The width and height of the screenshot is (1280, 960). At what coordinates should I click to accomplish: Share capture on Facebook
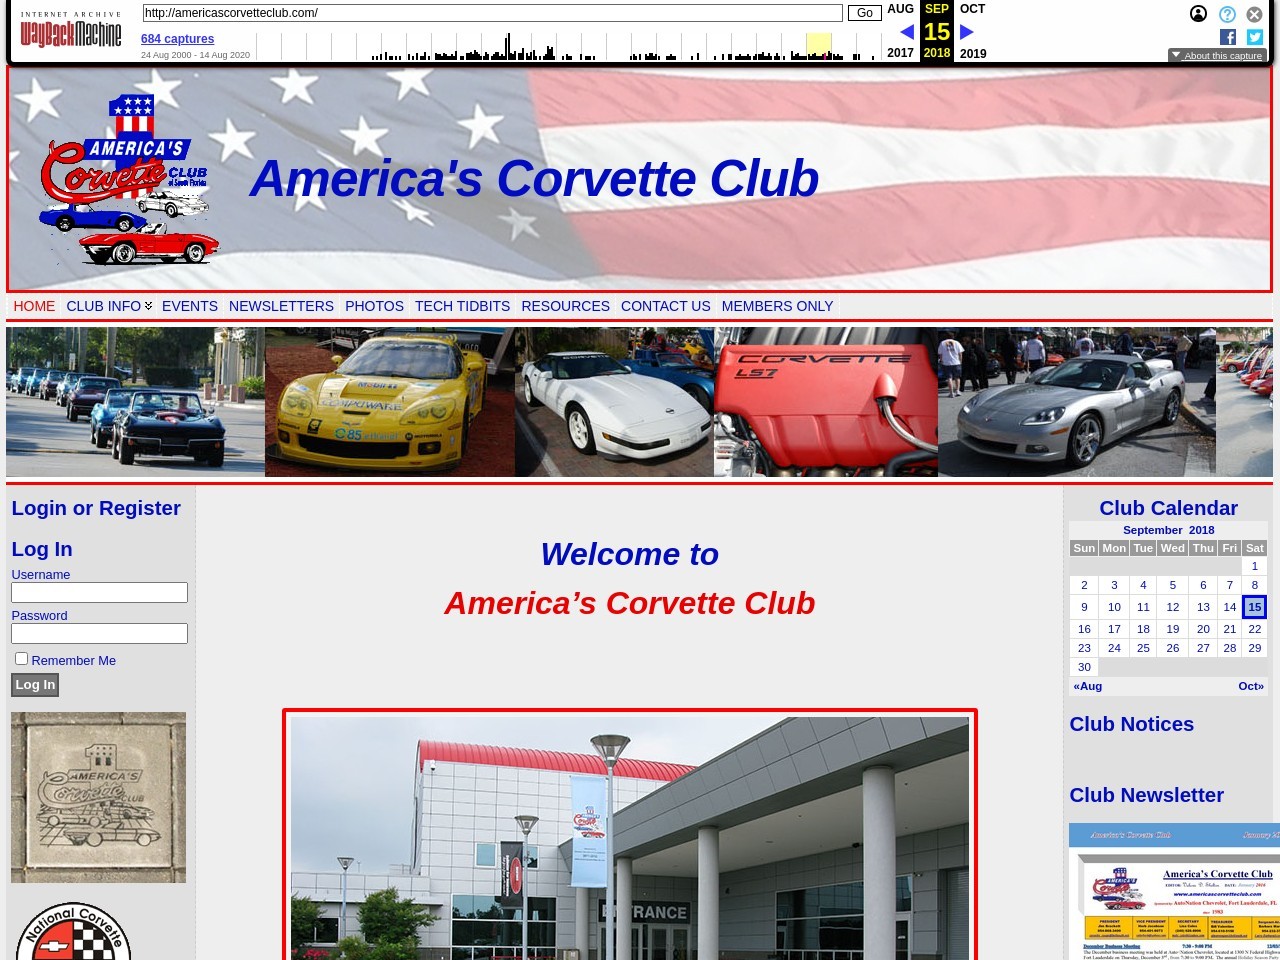(x=1228, y=37)
